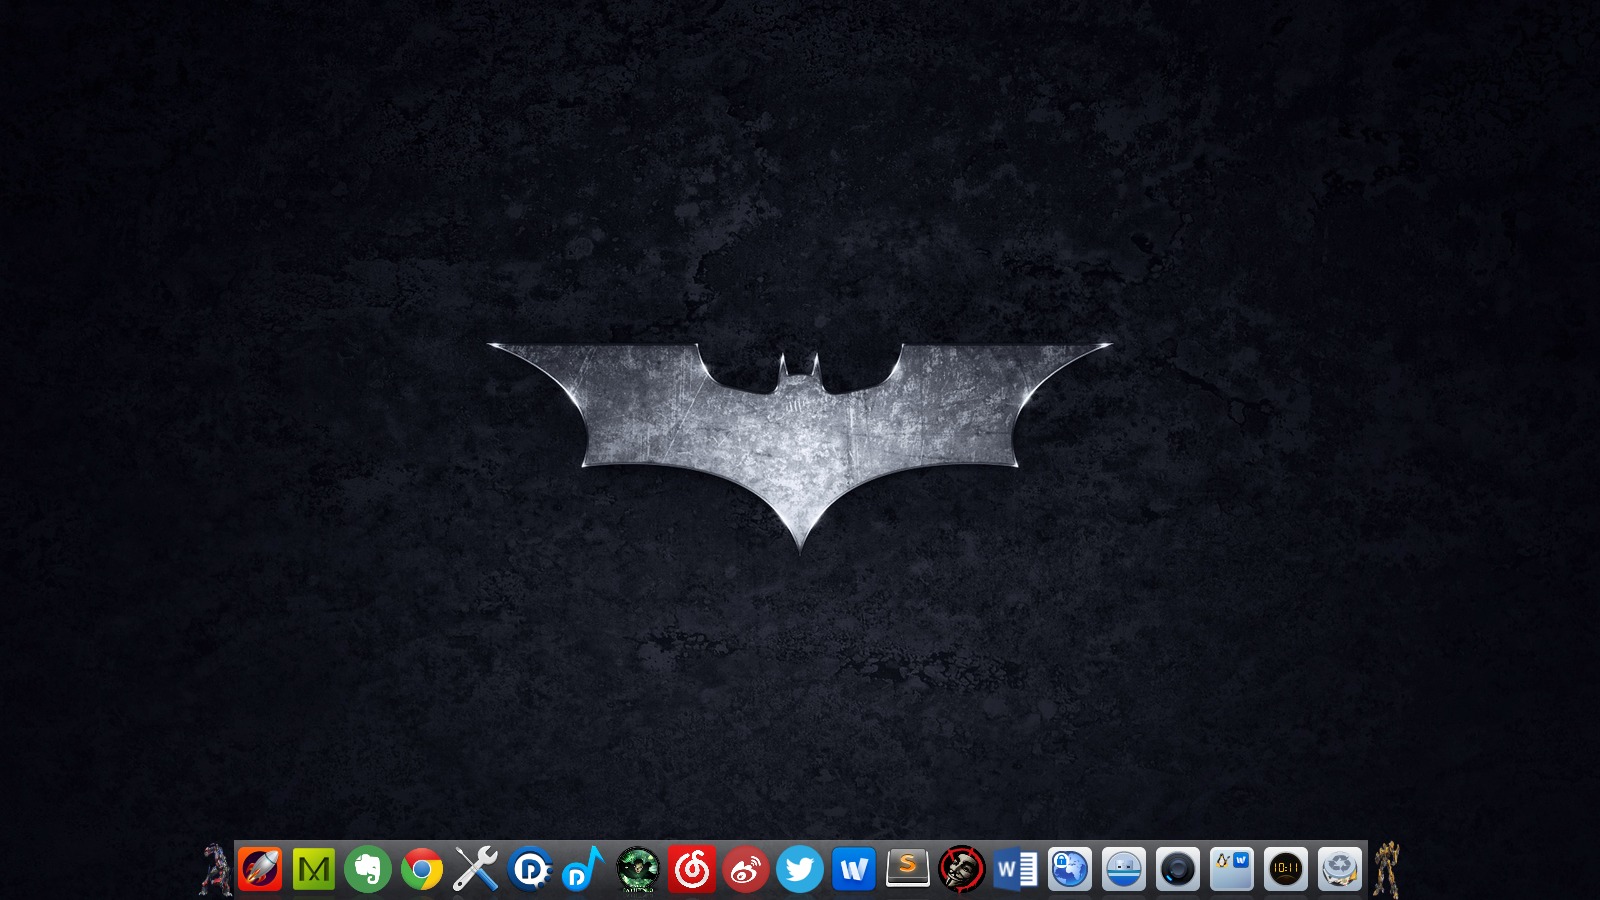The height and width of the screenshot is (900, 1600).
Task: Open the blue D gear control center icon
Action: coord(530,869)
